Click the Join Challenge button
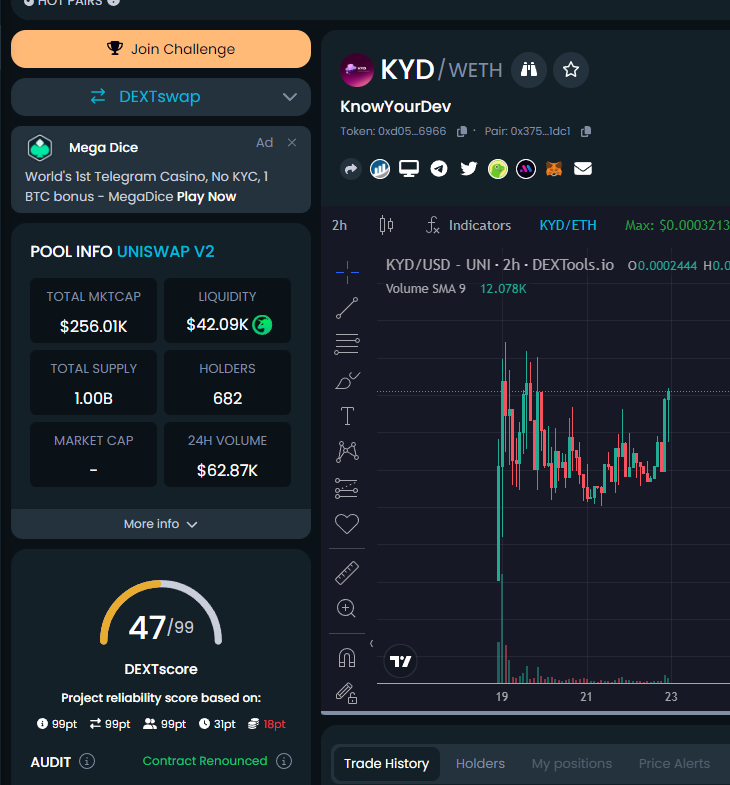 (161, 49)
